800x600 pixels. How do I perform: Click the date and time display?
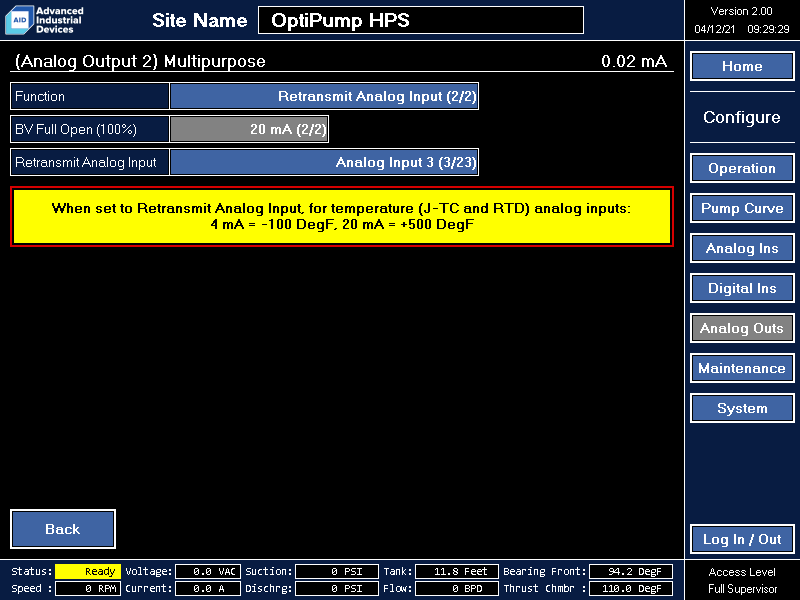coord(741,29)
